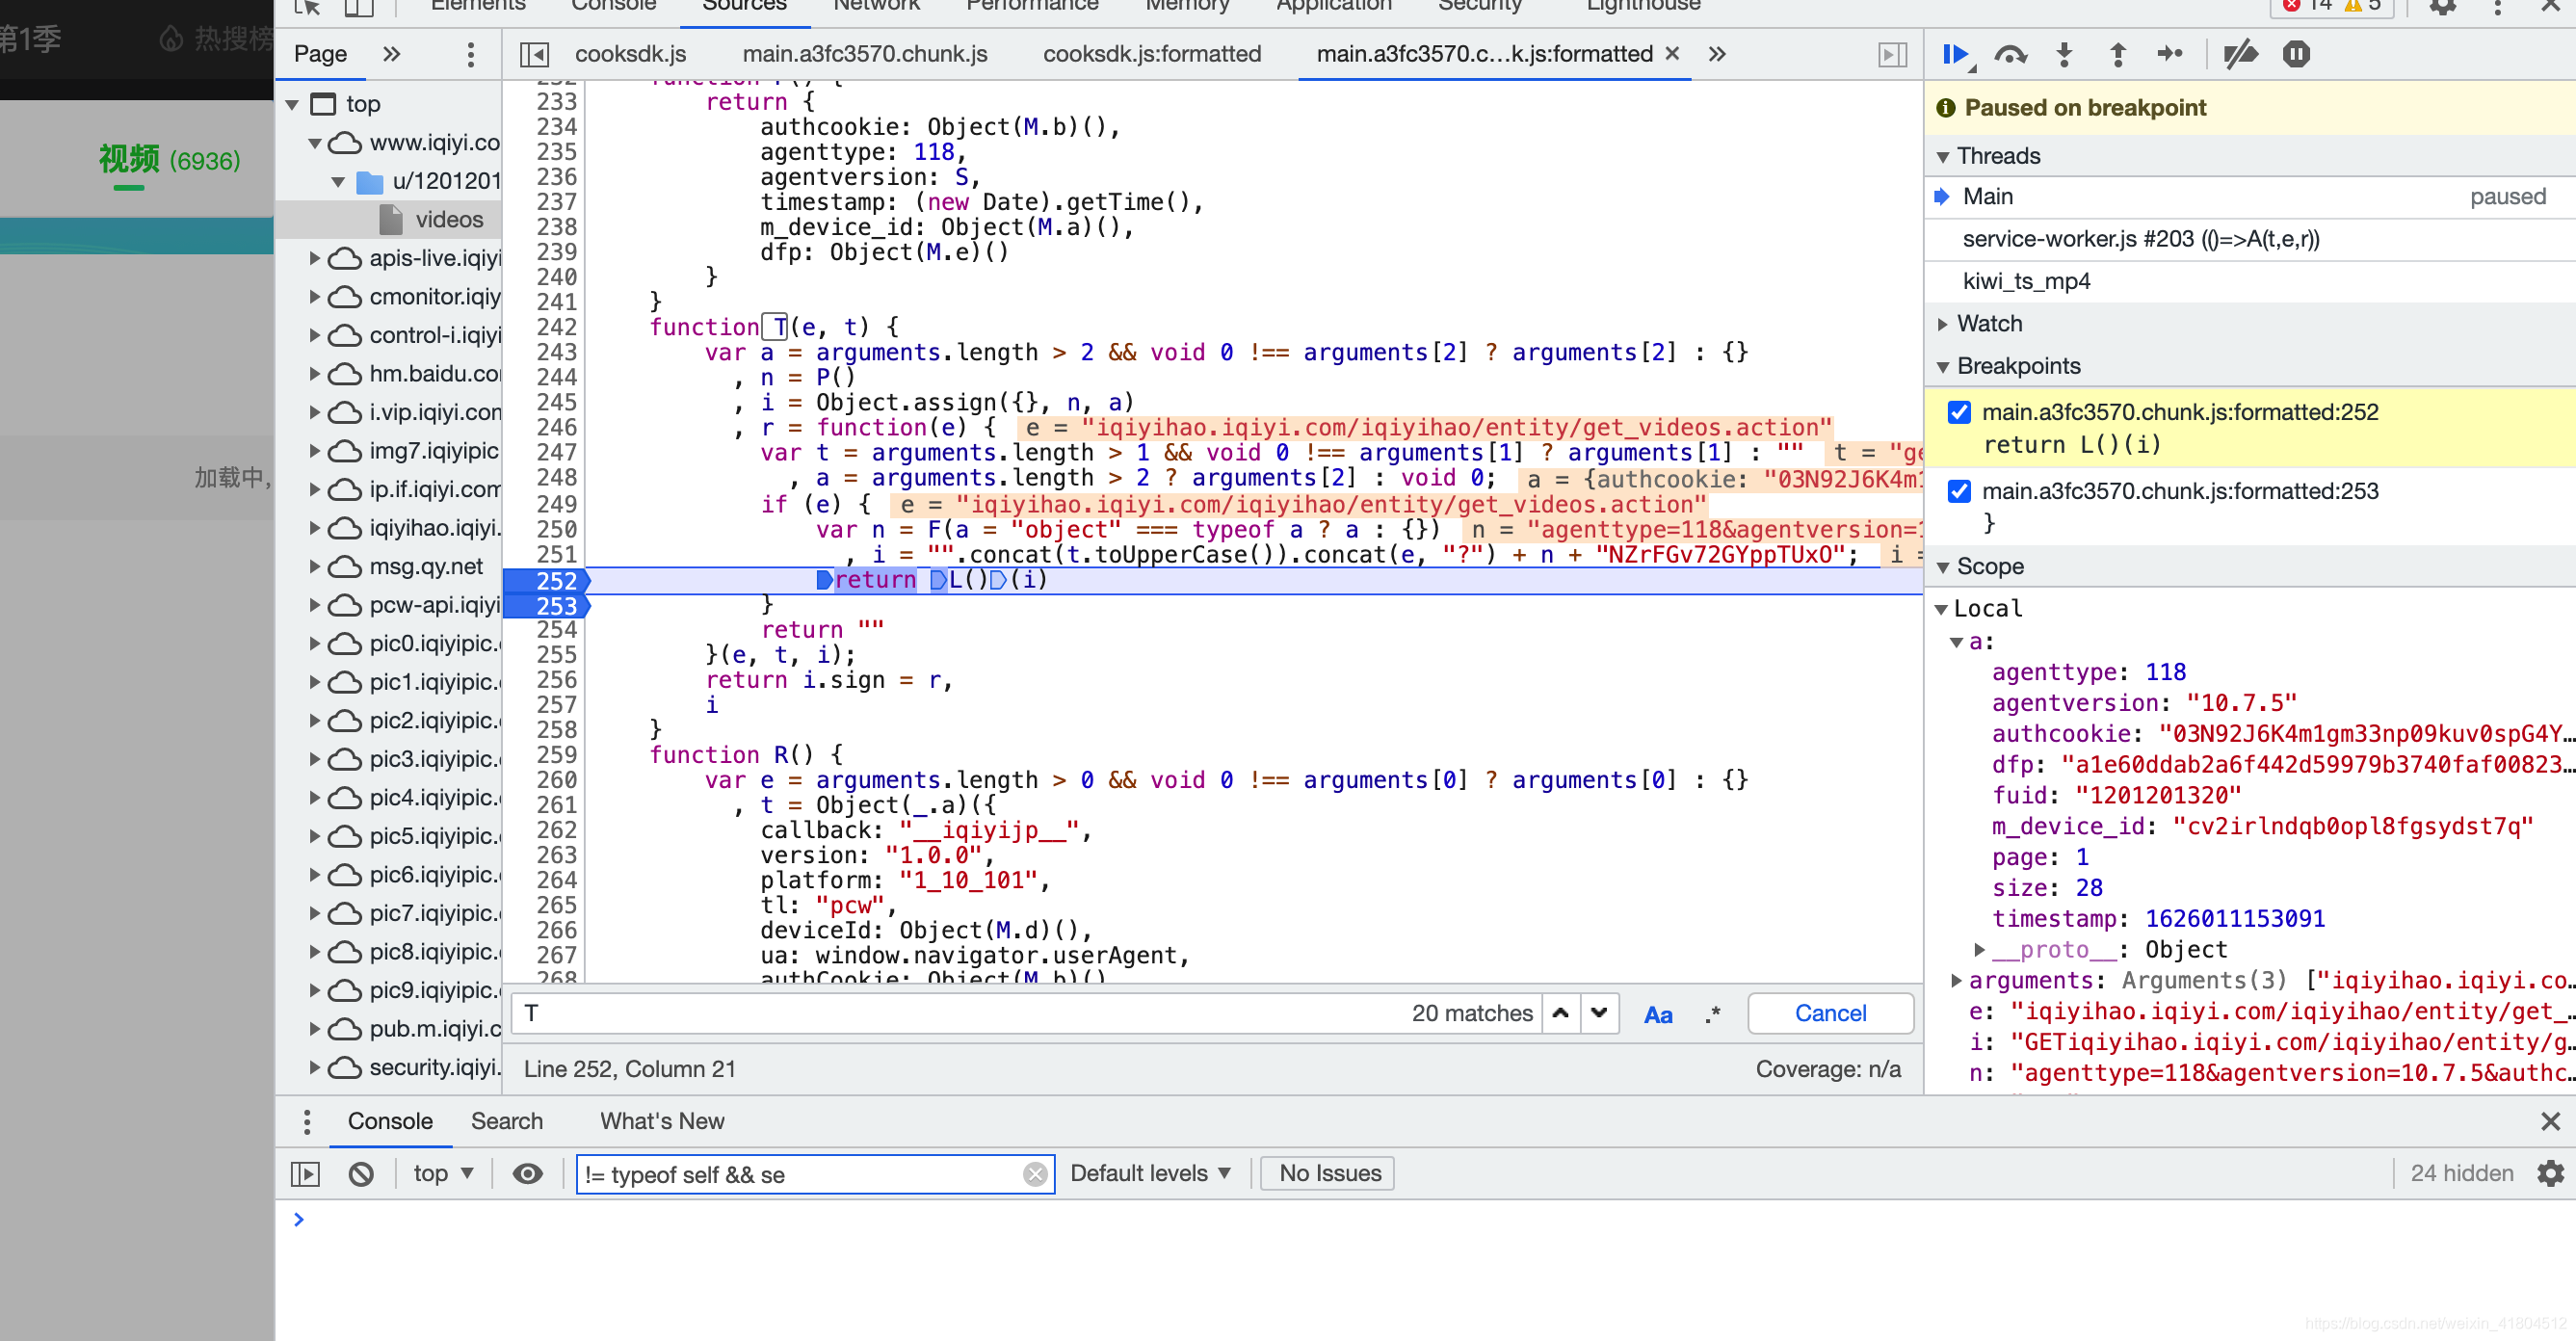Resume script execution
This screenshot has width=2576, height=1341.
[1957, 54]
